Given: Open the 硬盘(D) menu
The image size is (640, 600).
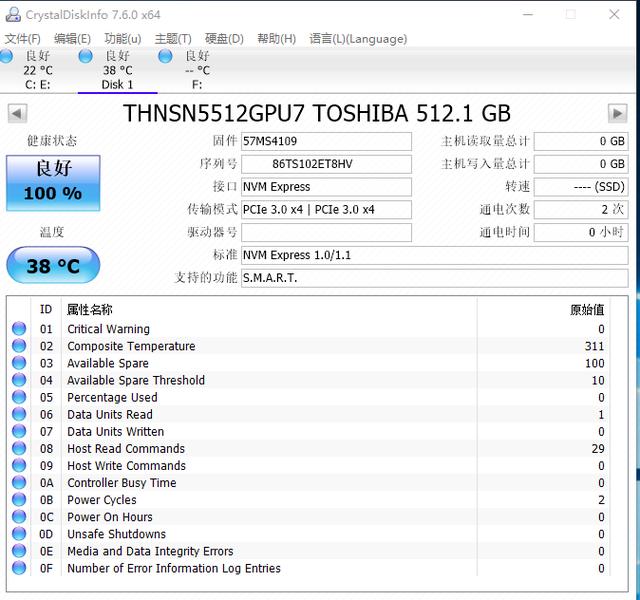Looking at the screenshot, I should (224, 38).
